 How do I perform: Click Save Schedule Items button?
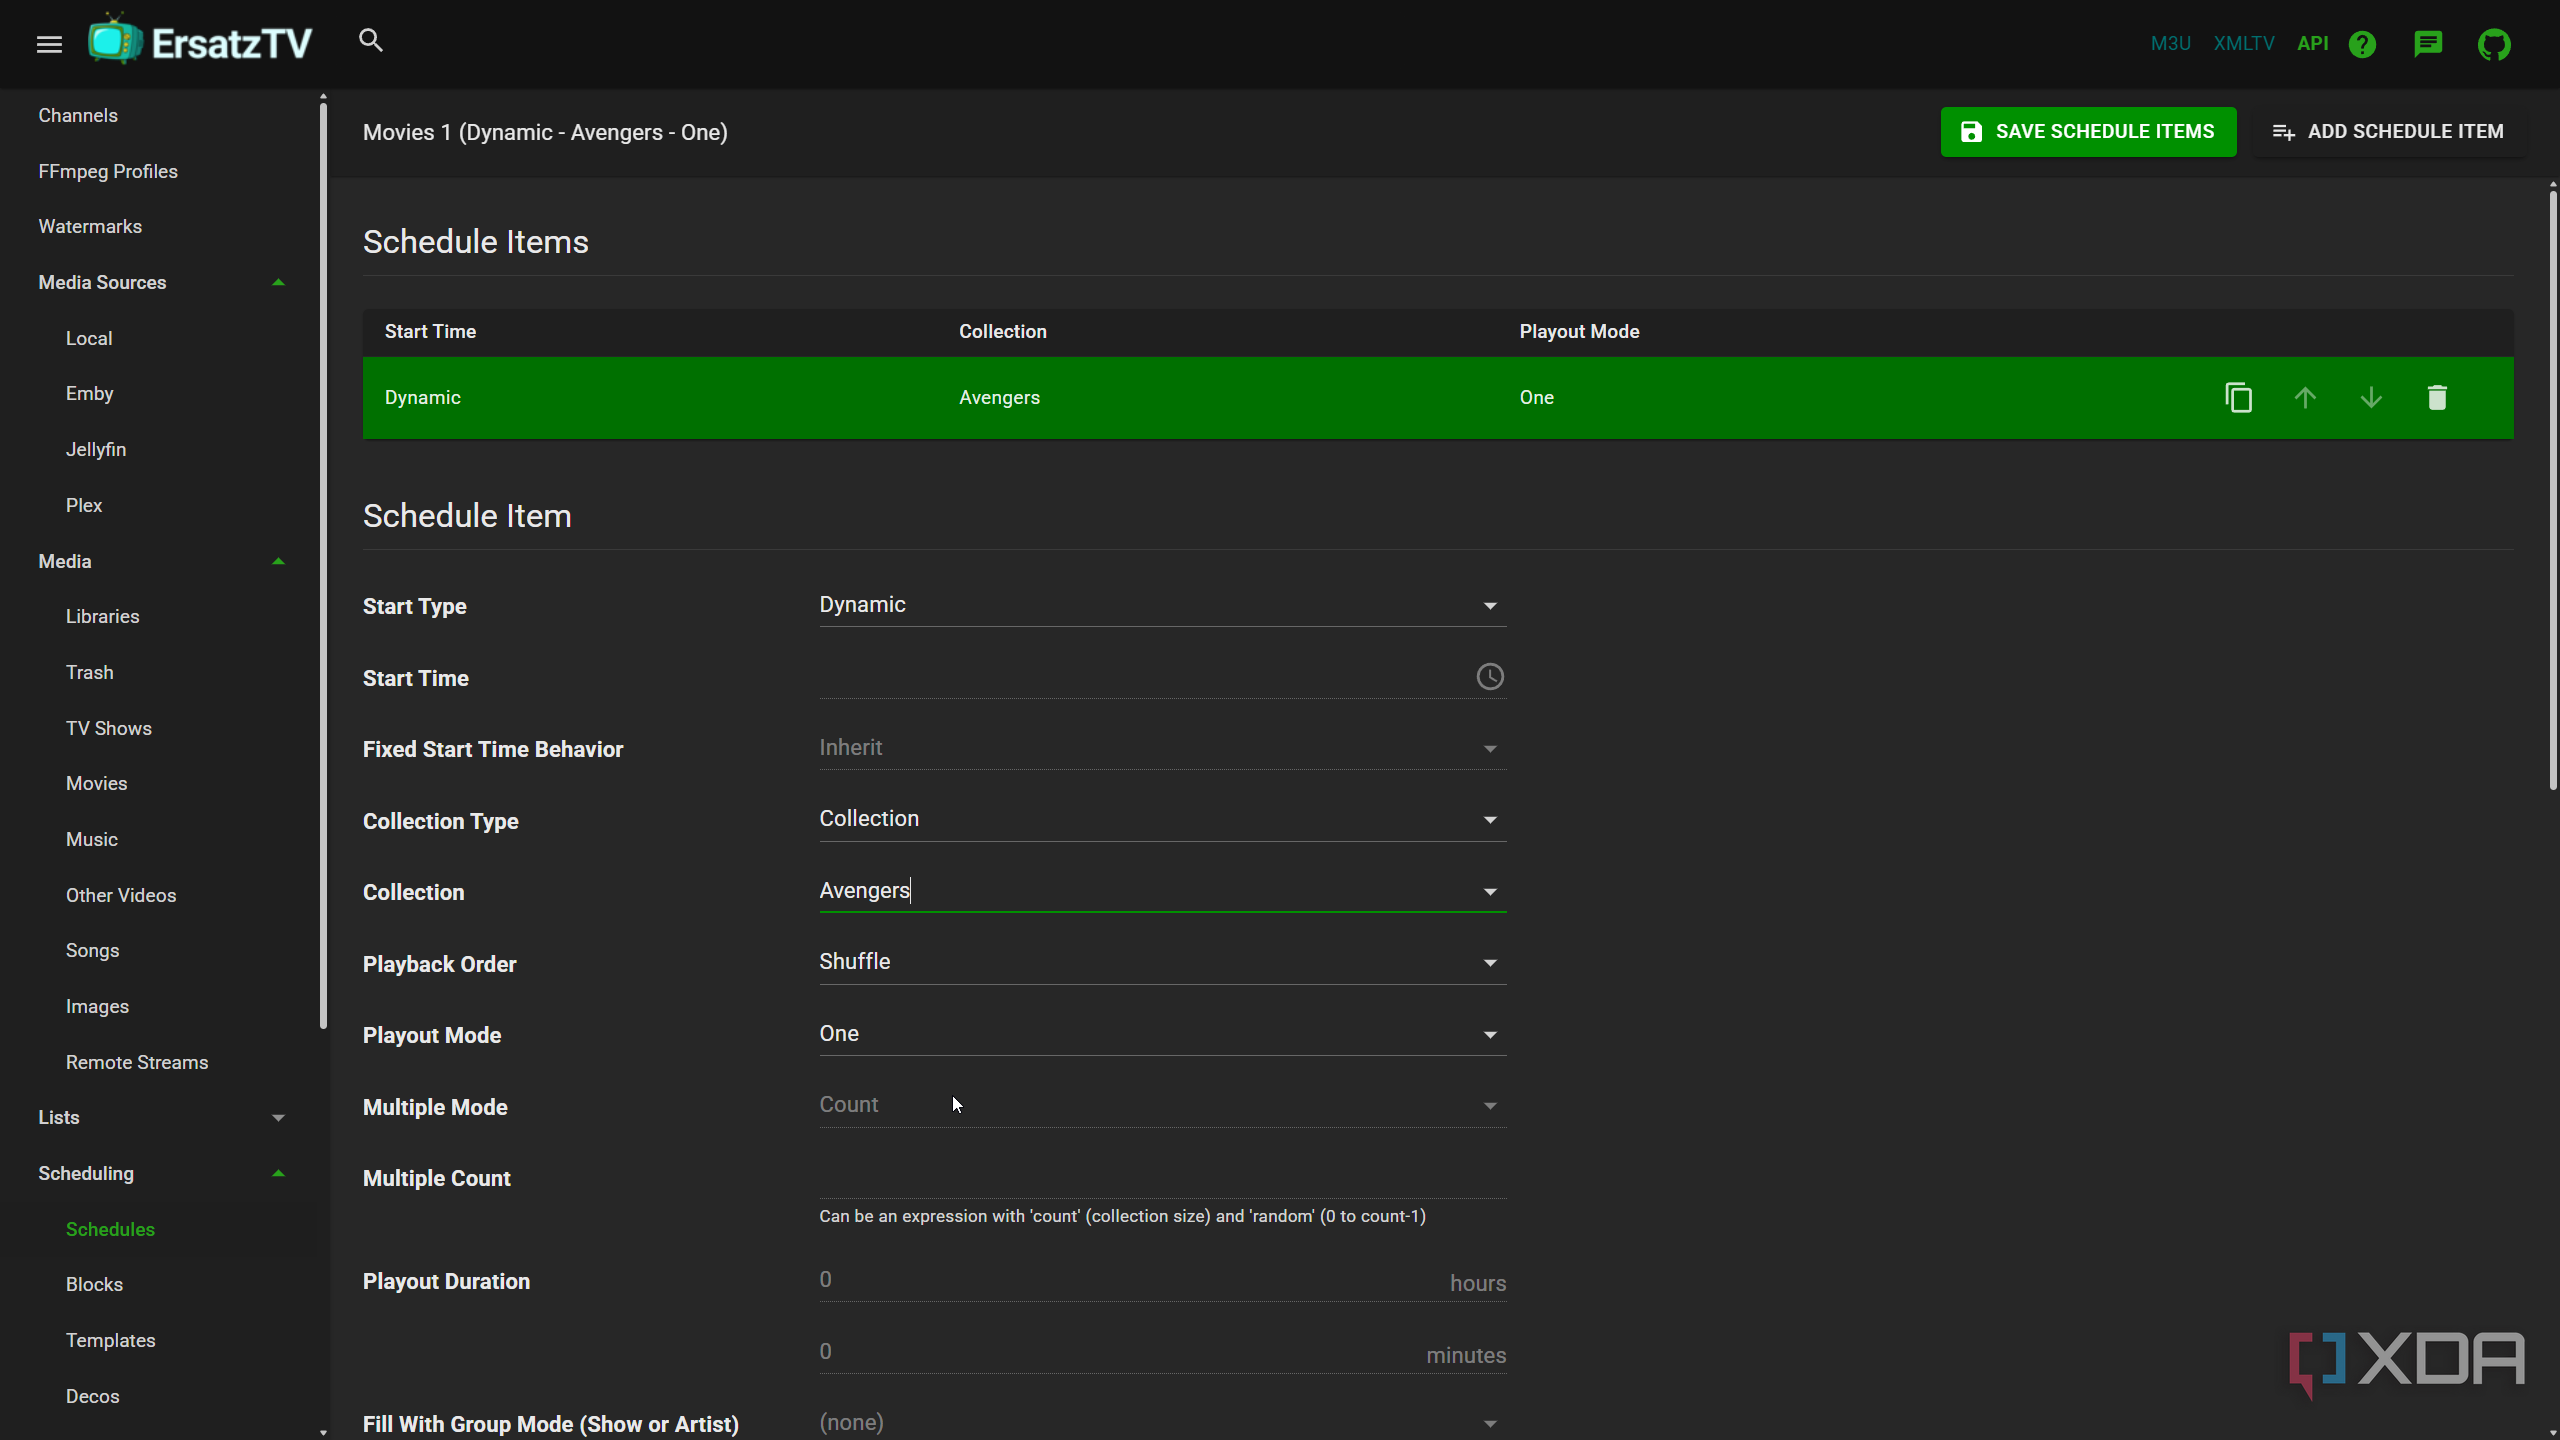(x=2088, y=132)
